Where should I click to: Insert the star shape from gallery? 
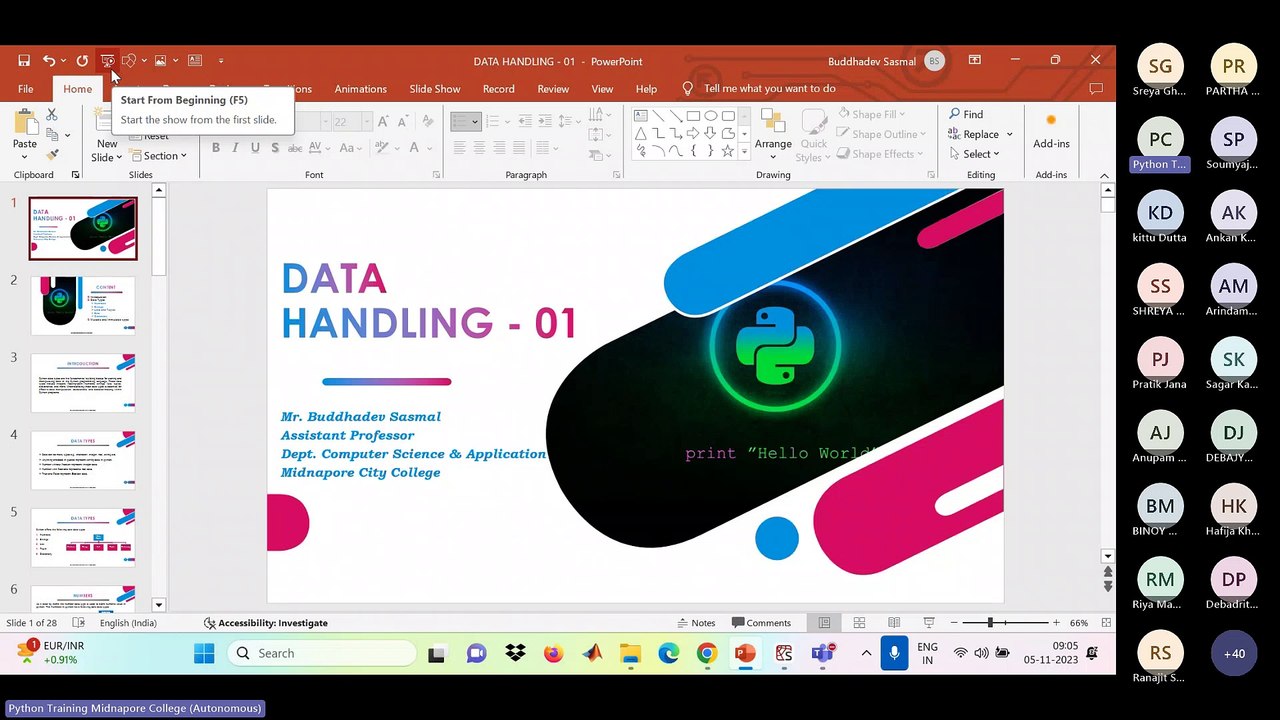pyautogui.click(x=728, y=152)
